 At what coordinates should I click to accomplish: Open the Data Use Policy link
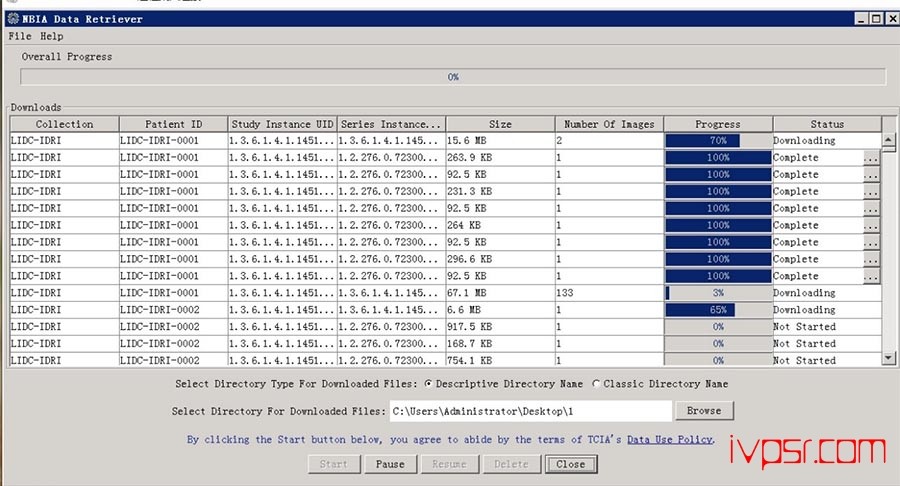tap(670, 440)
